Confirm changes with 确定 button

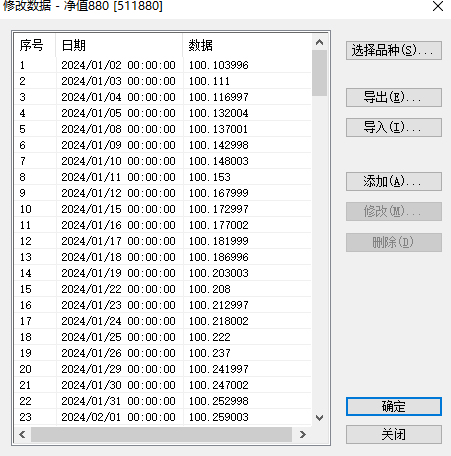point(394,407)
